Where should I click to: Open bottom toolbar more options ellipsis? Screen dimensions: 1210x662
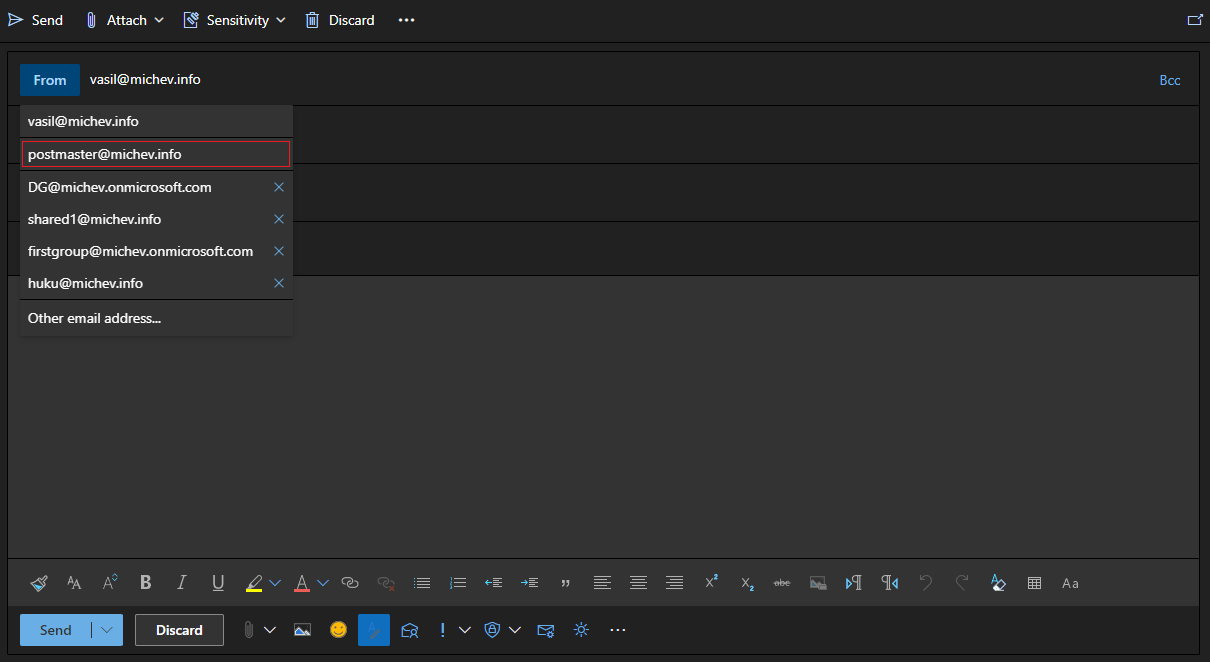617,630
